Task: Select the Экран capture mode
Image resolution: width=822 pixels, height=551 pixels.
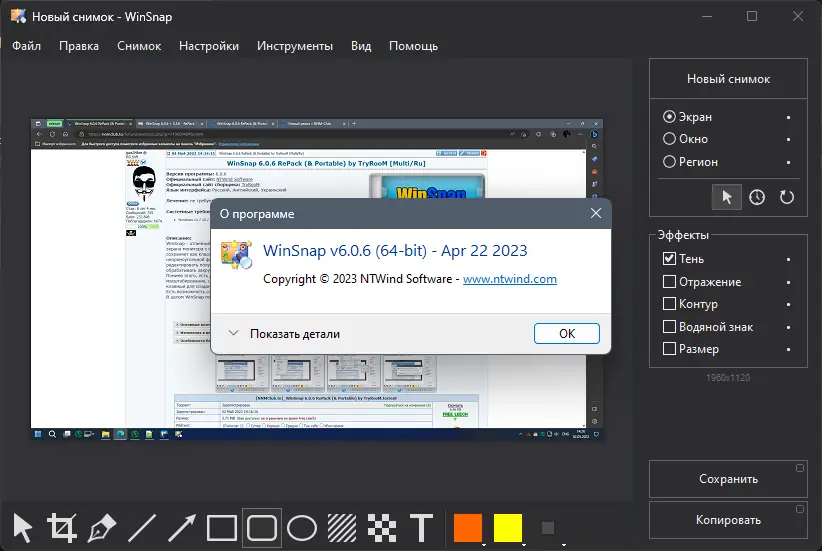Action: pos(688,117)
